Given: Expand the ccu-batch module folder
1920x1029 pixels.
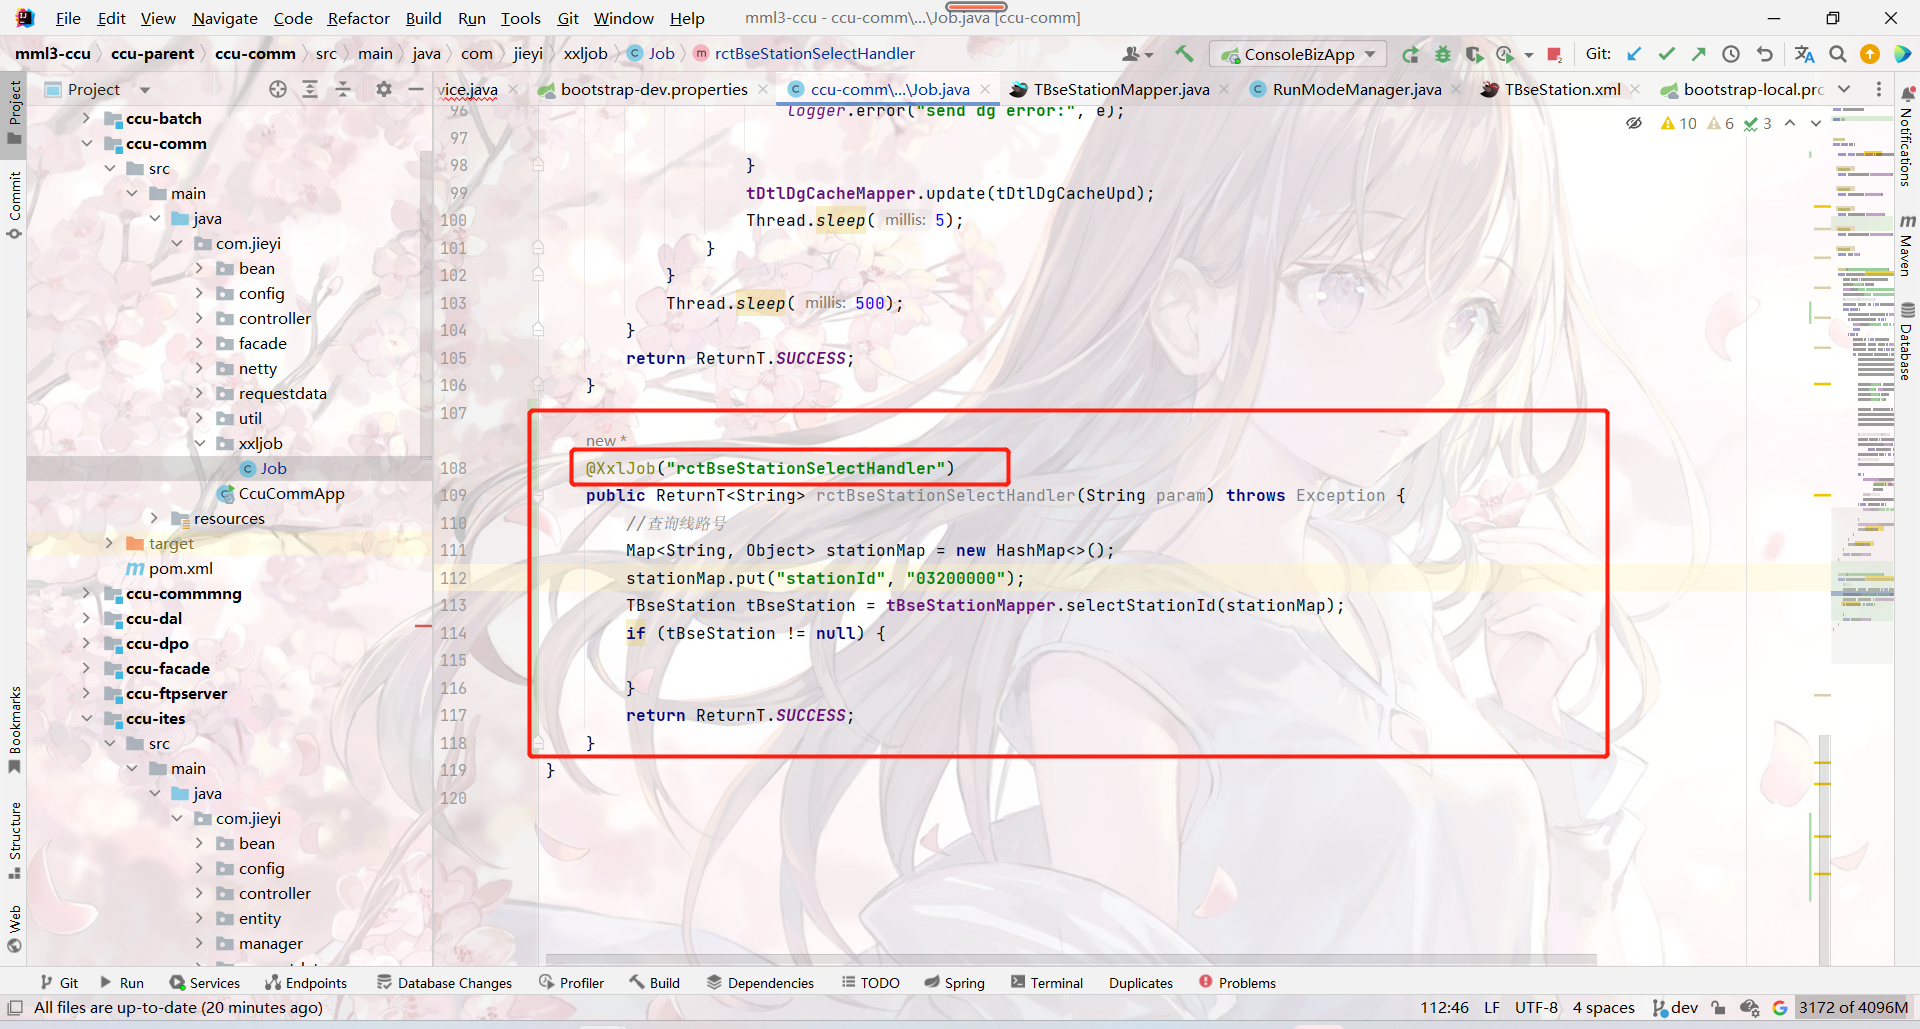Looking at the screenshot, I should pos(87,118).
